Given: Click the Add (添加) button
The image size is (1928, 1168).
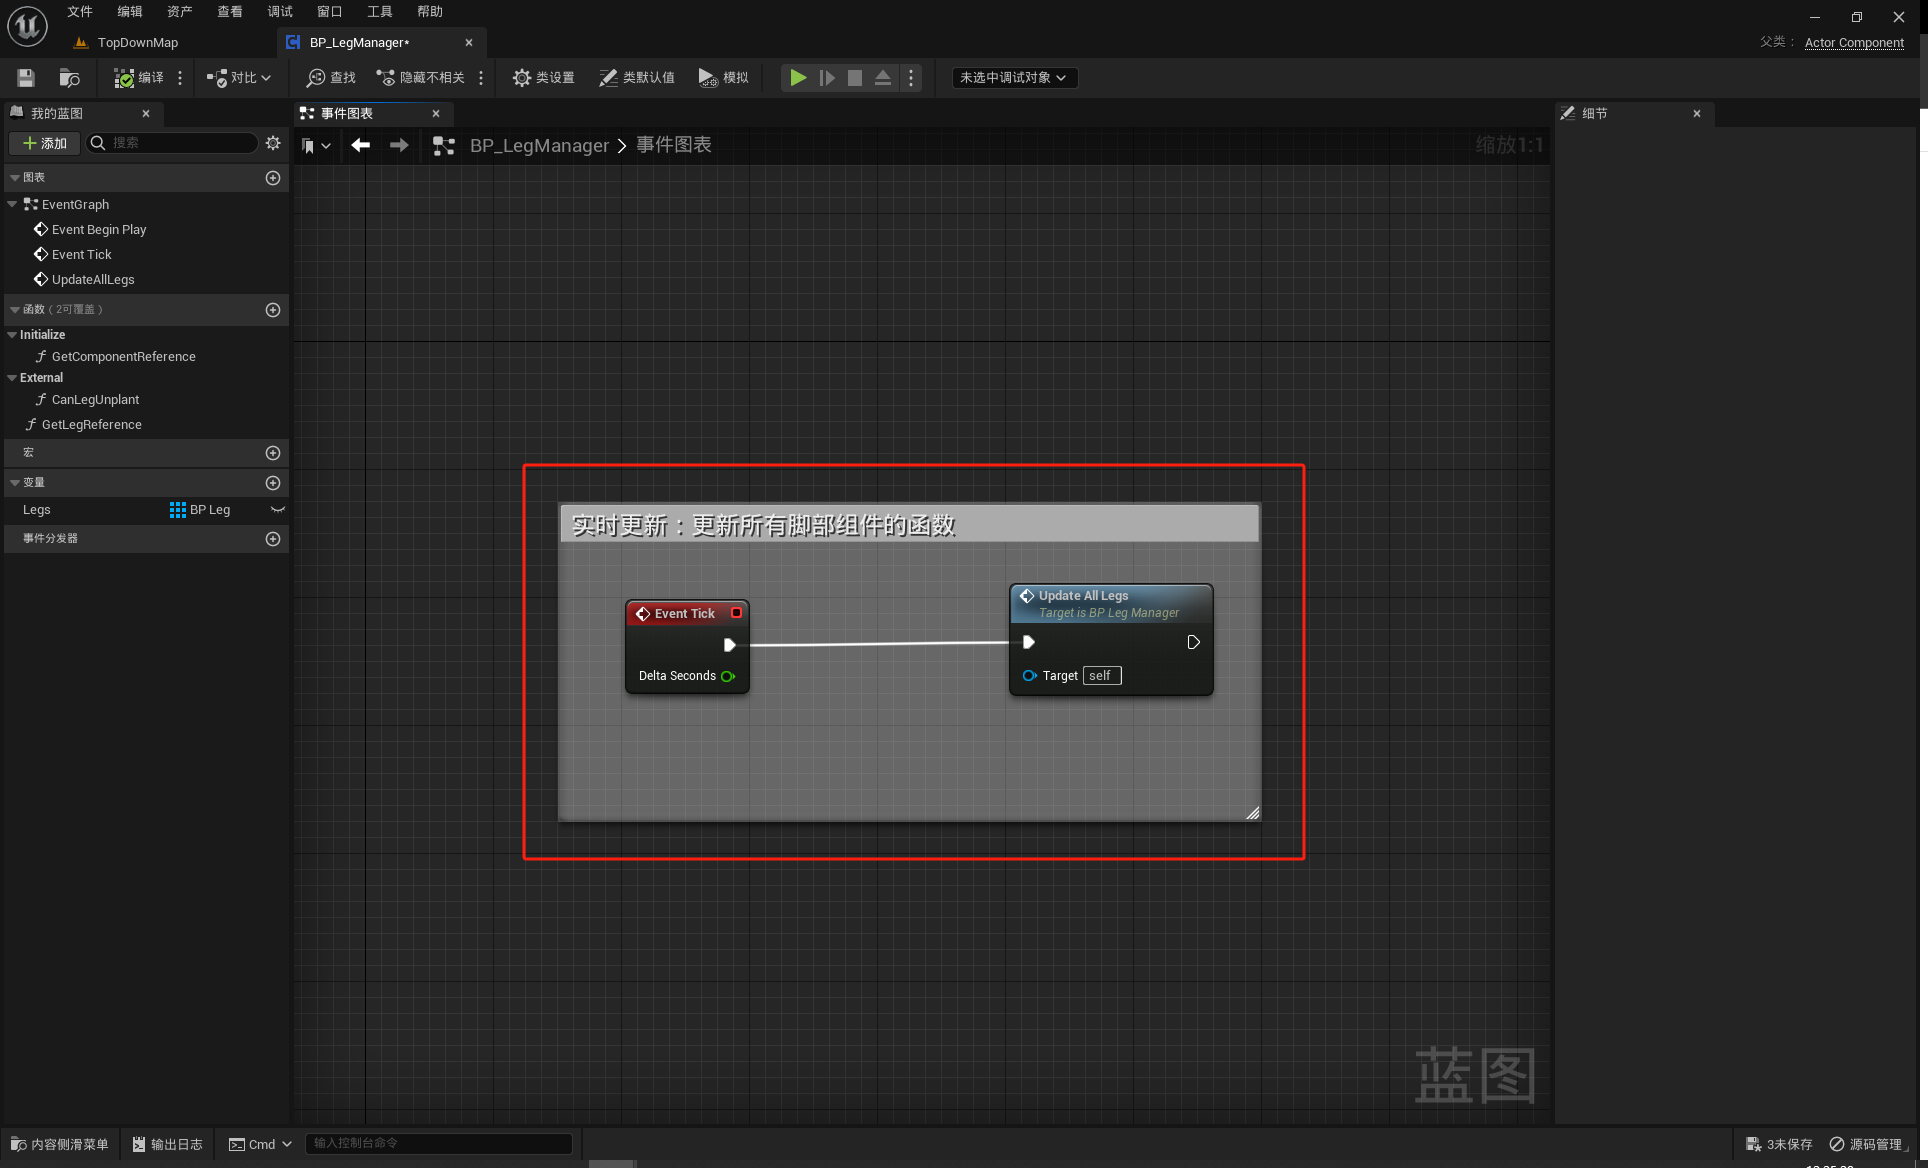Looking at the screenshot, I should tap(45, 143).
